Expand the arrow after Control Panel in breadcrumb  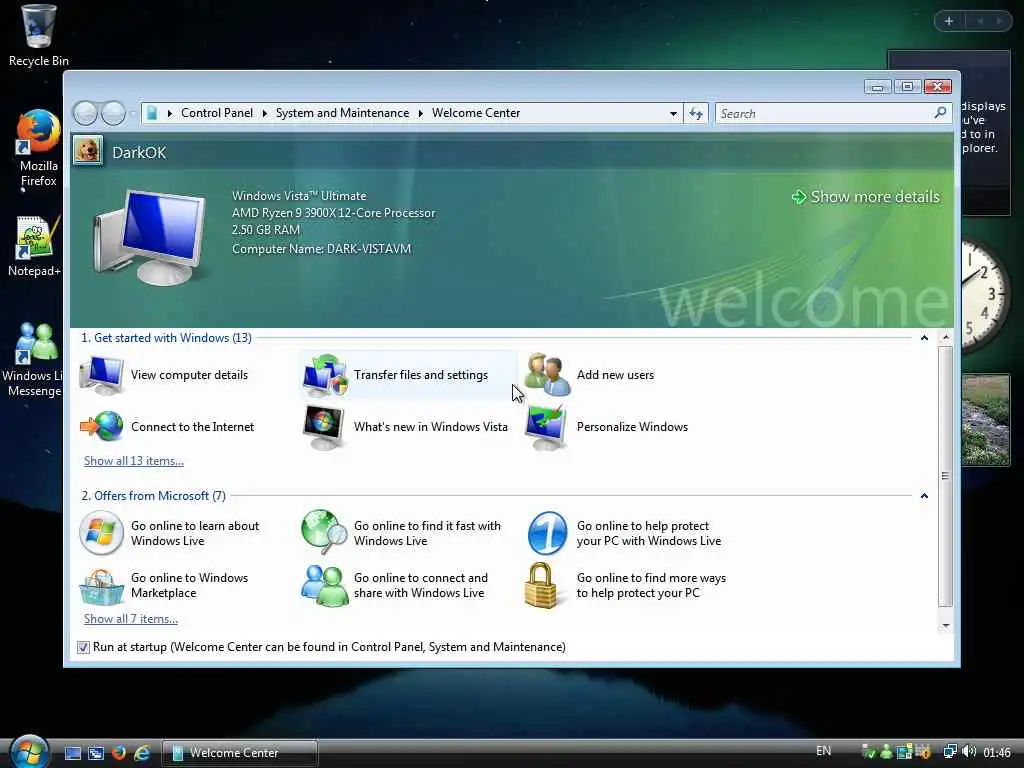264,114
